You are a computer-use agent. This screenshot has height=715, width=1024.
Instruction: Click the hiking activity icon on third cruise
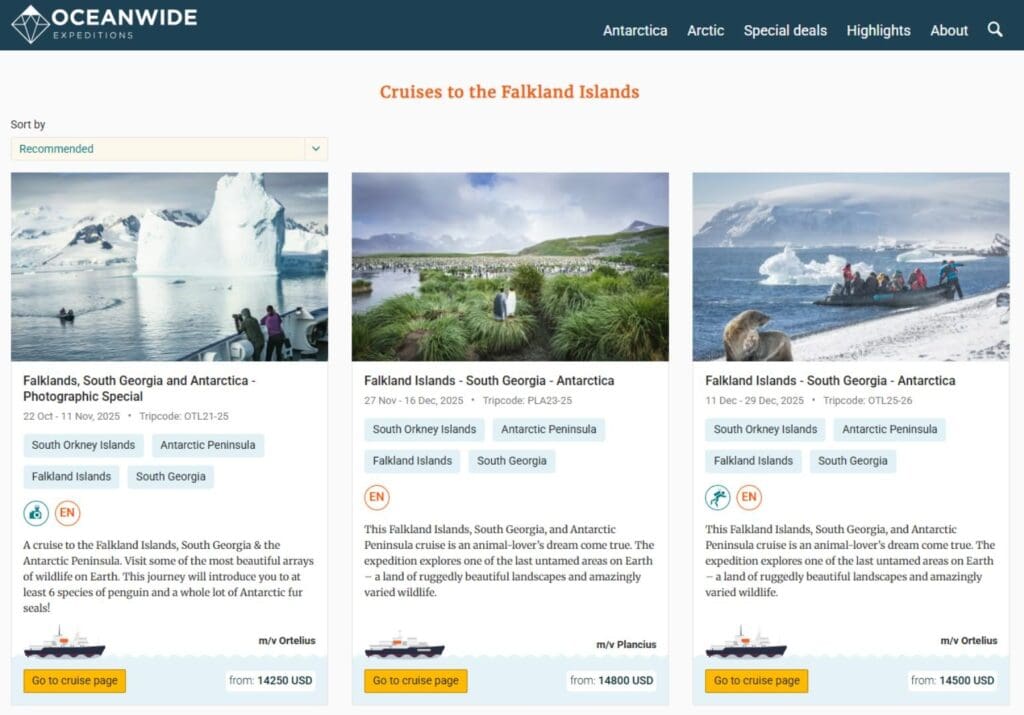tap(717, 497)
